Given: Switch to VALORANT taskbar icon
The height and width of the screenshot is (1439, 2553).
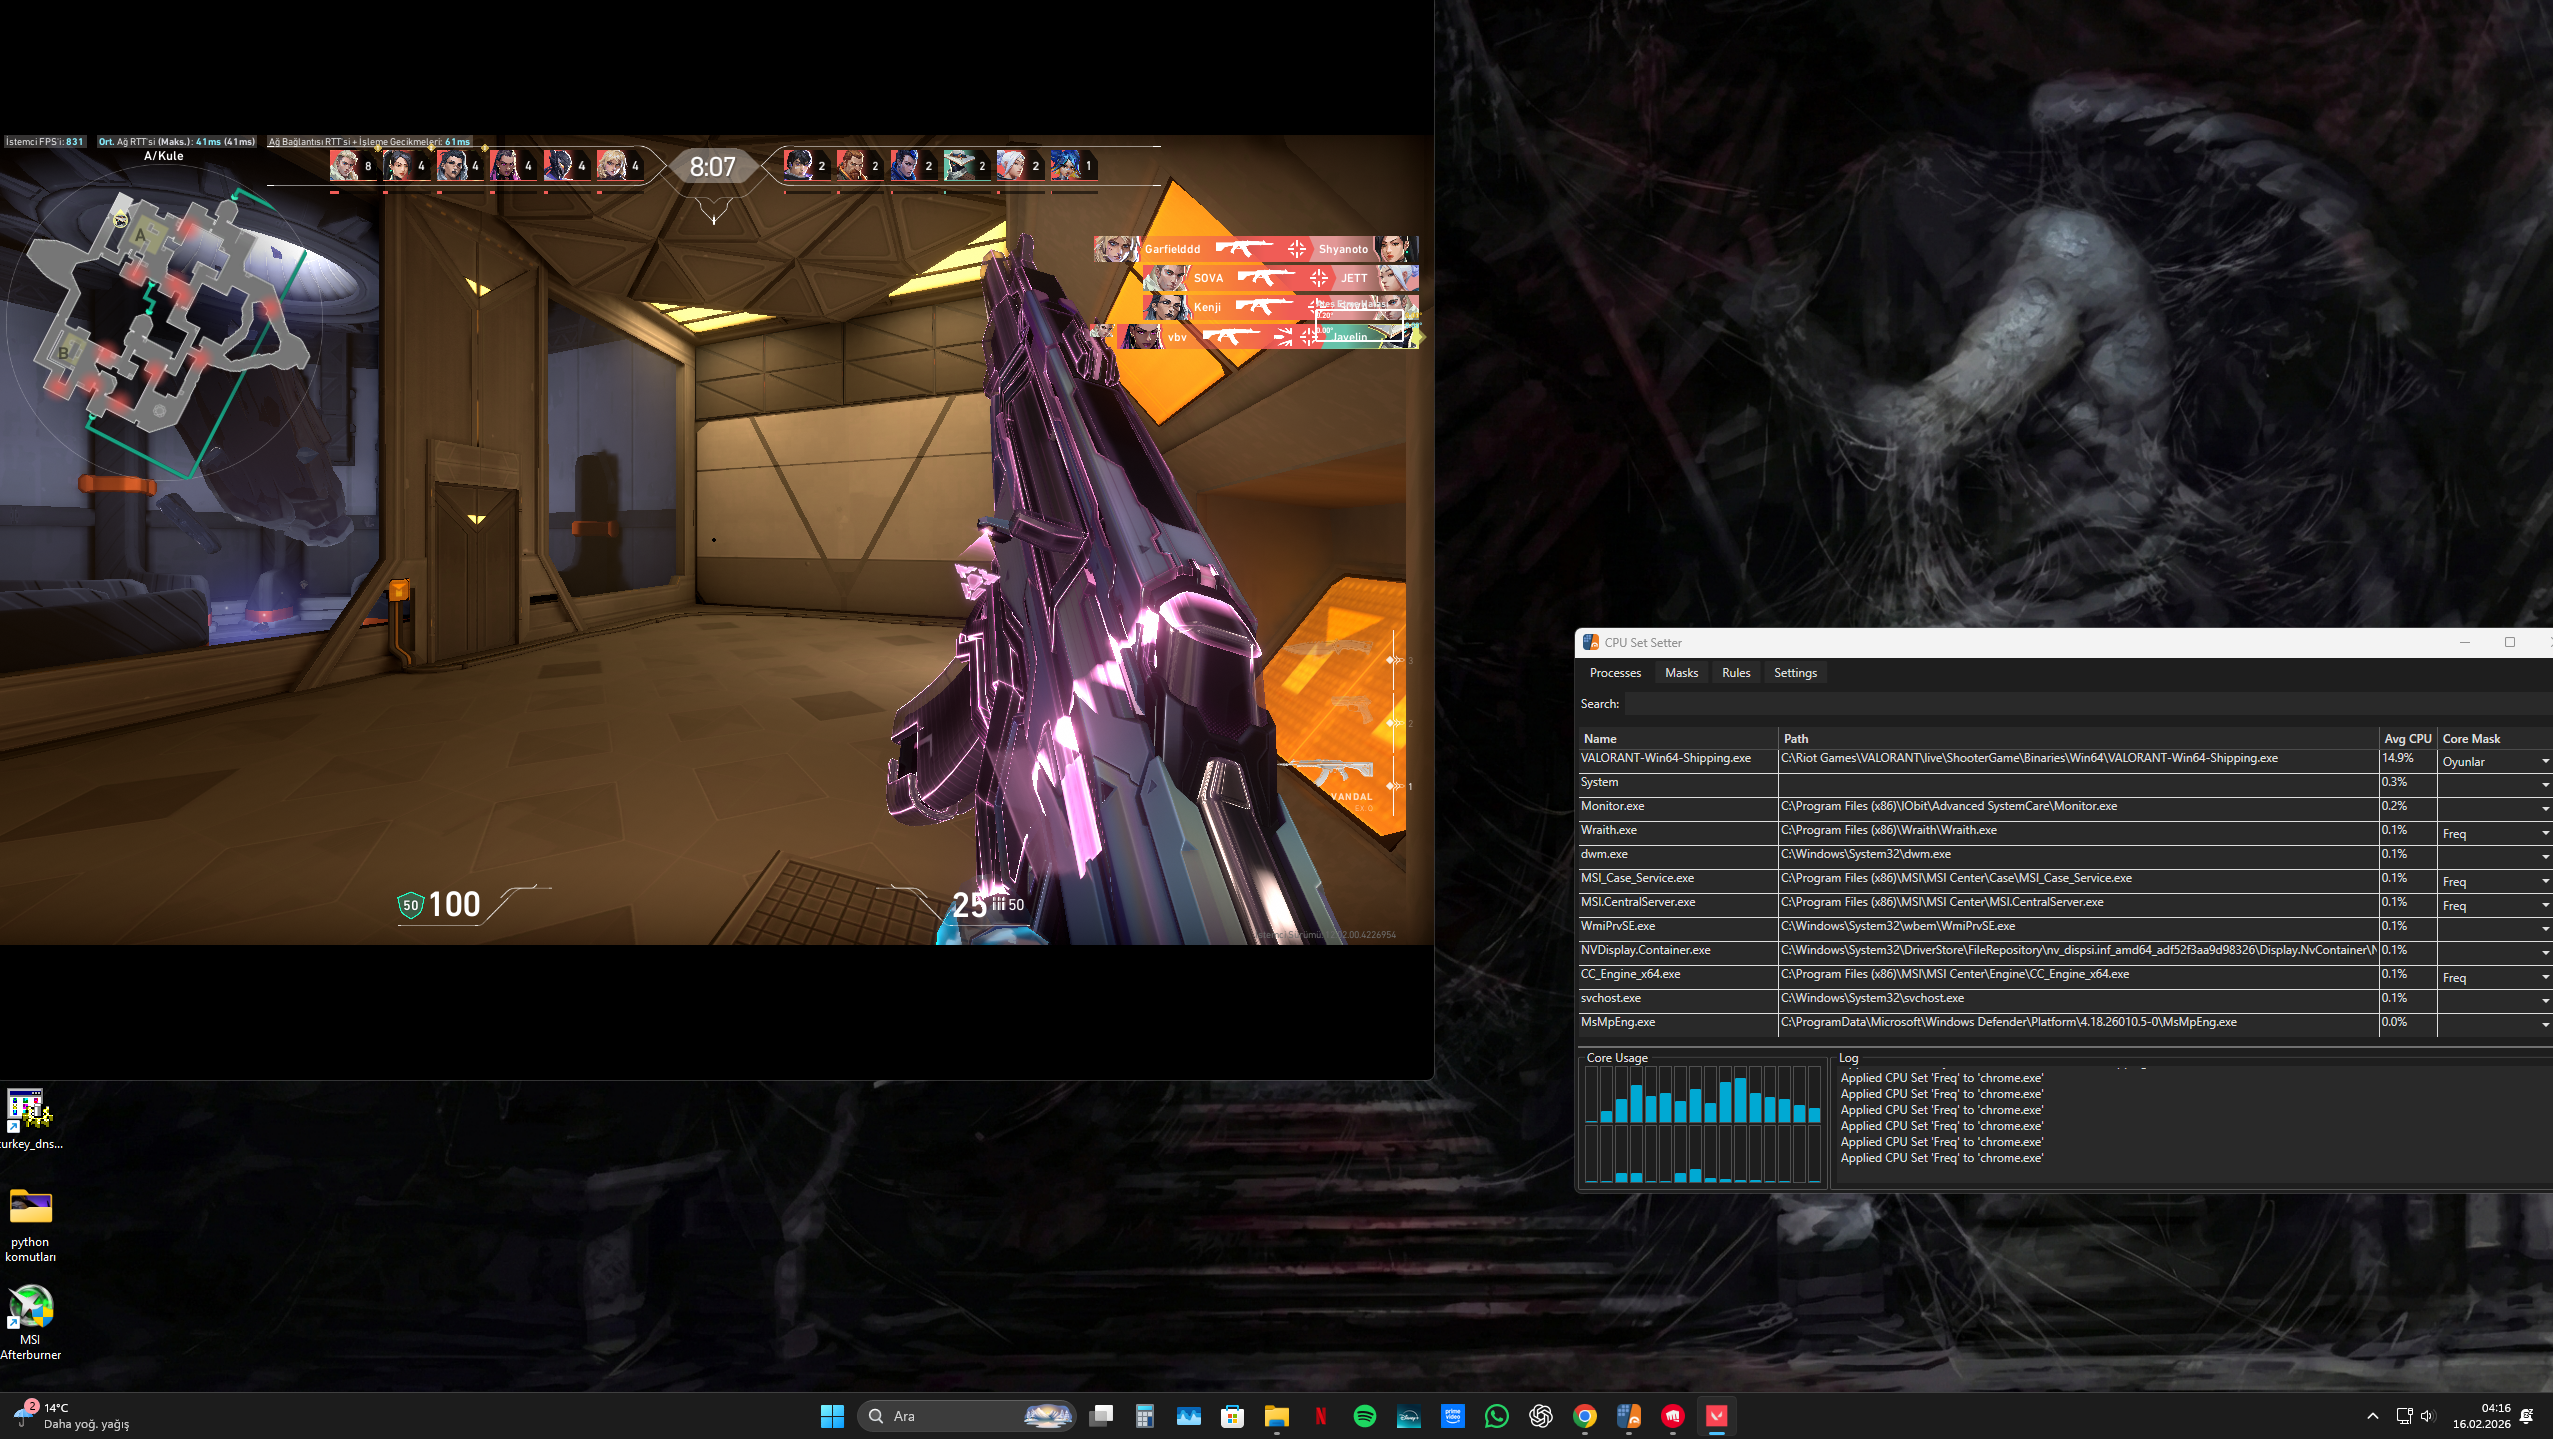Looking at the screenshot, I should (x=1717, y=1416).
